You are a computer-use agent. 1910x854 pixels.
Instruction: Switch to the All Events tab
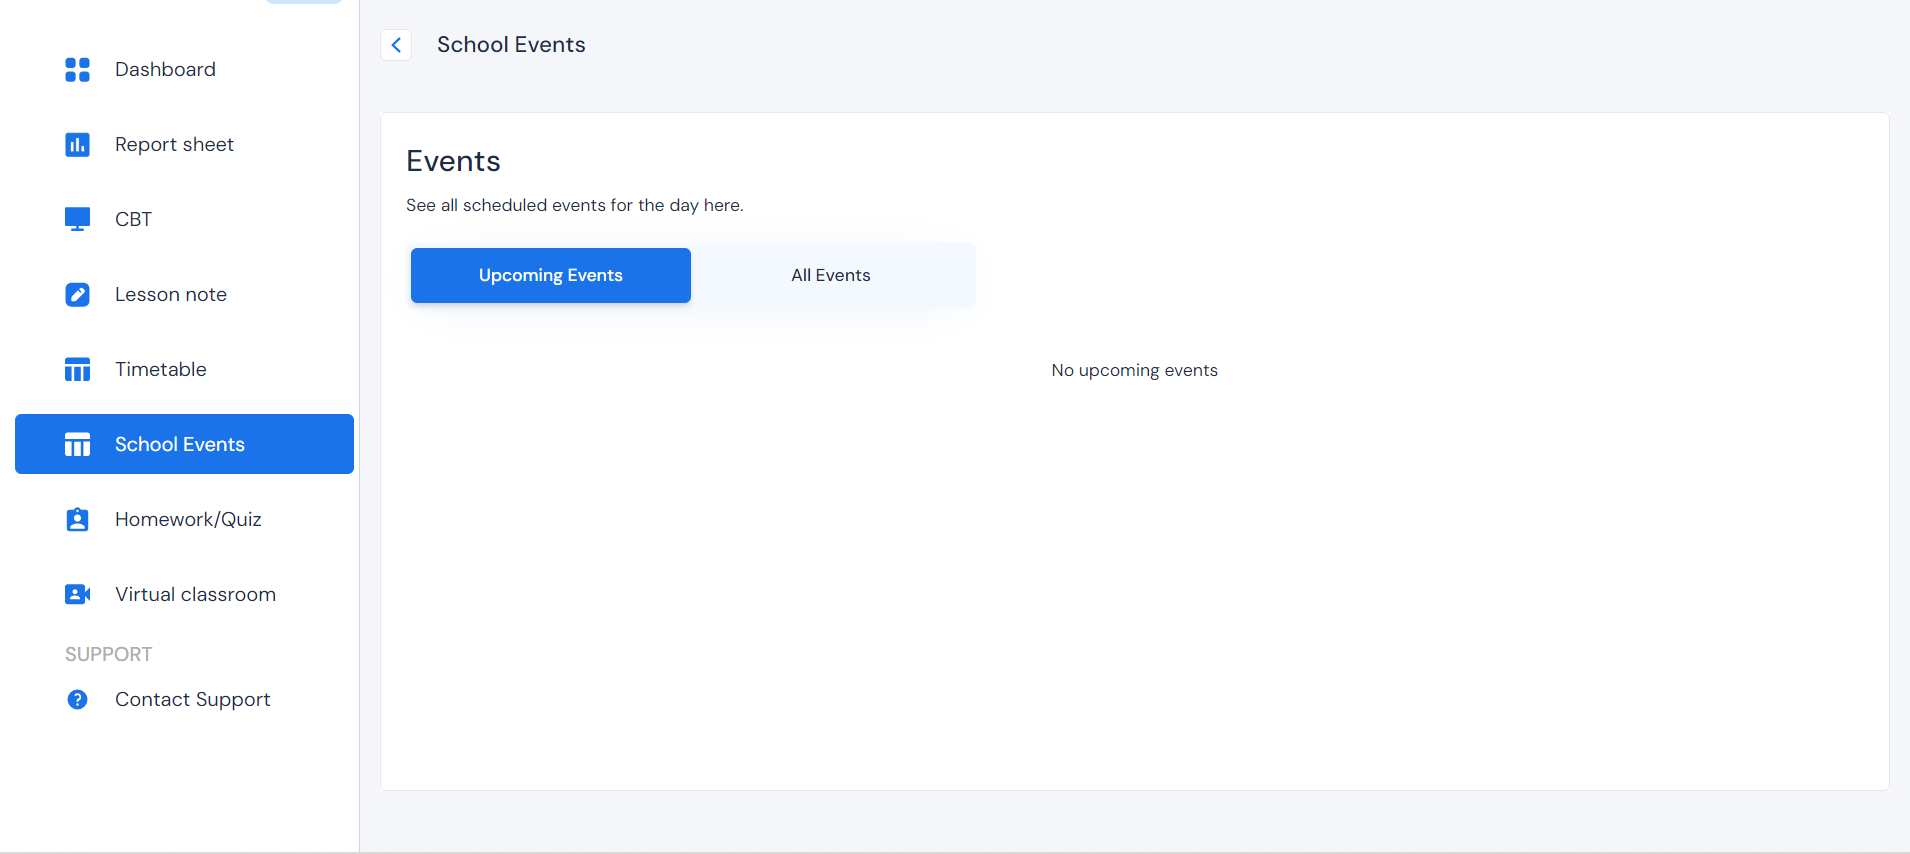point(830,276)
